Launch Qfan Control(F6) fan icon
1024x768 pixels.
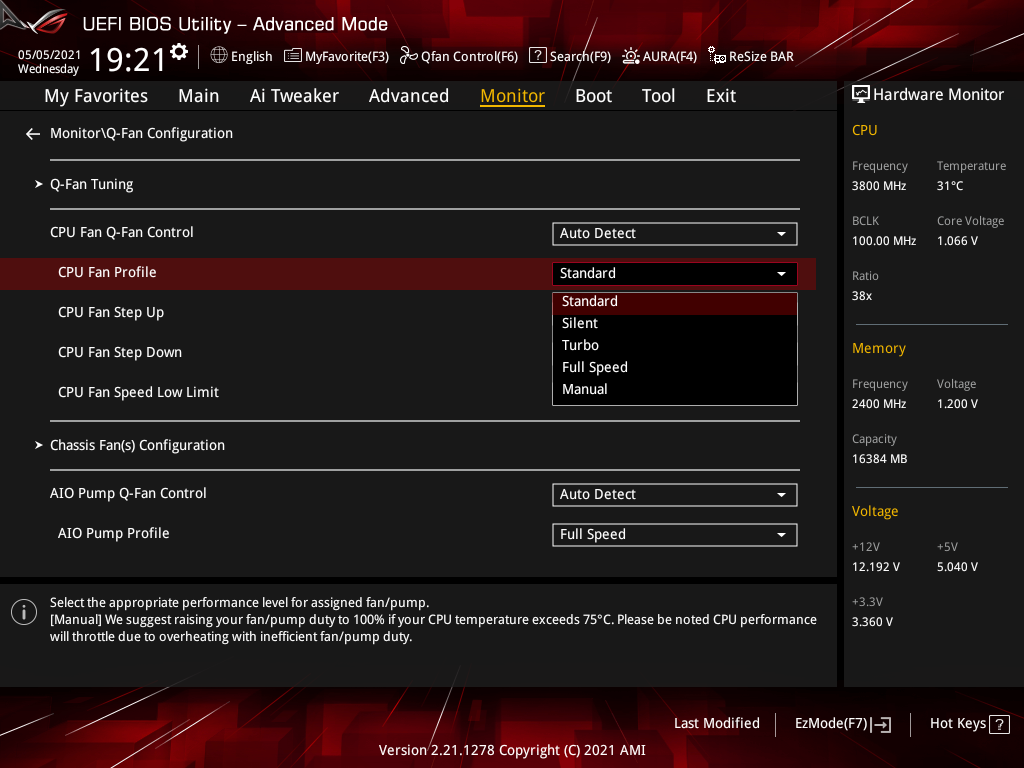pyautogui.click(x=408, y=56)
